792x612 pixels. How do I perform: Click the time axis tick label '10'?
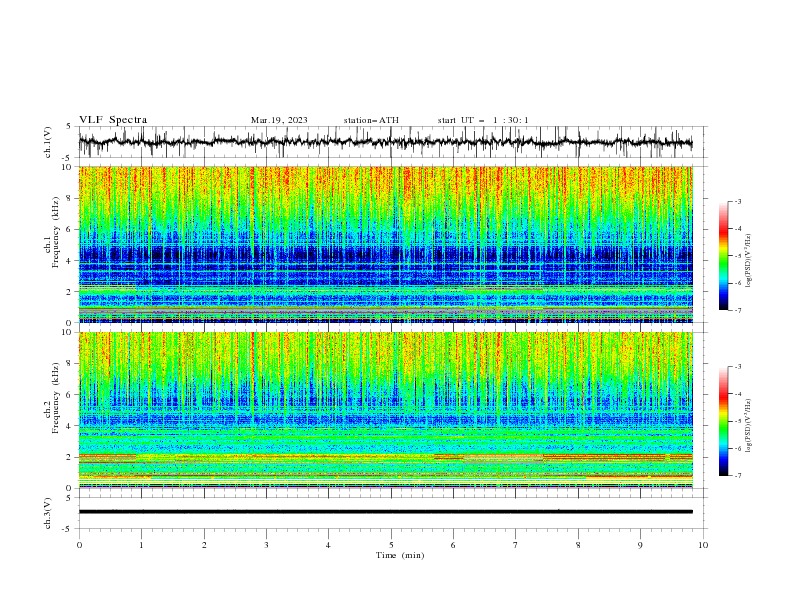click(703, 545)
